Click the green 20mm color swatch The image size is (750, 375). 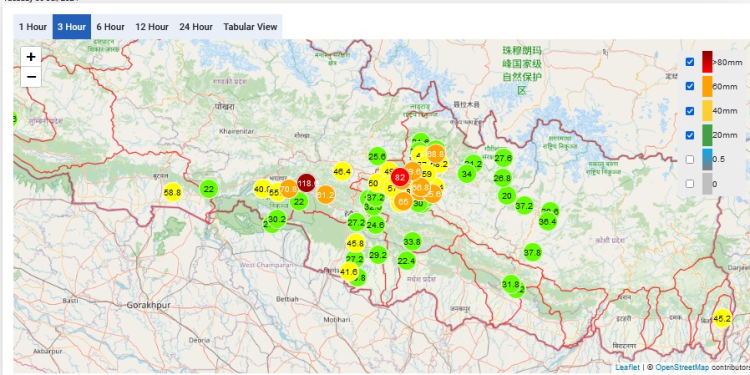coord(707,135)
